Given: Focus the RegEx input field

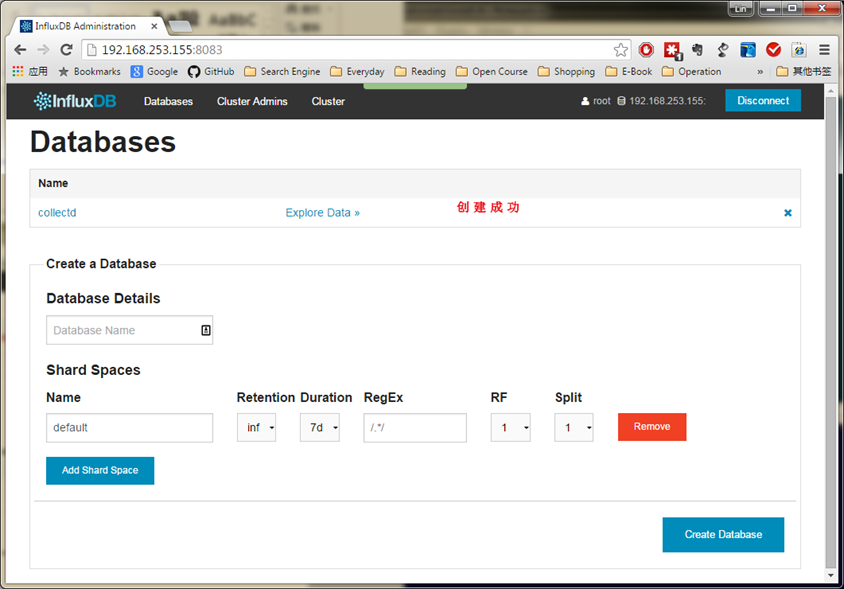Looking at the screenshot, I should [x=415, y=428].
